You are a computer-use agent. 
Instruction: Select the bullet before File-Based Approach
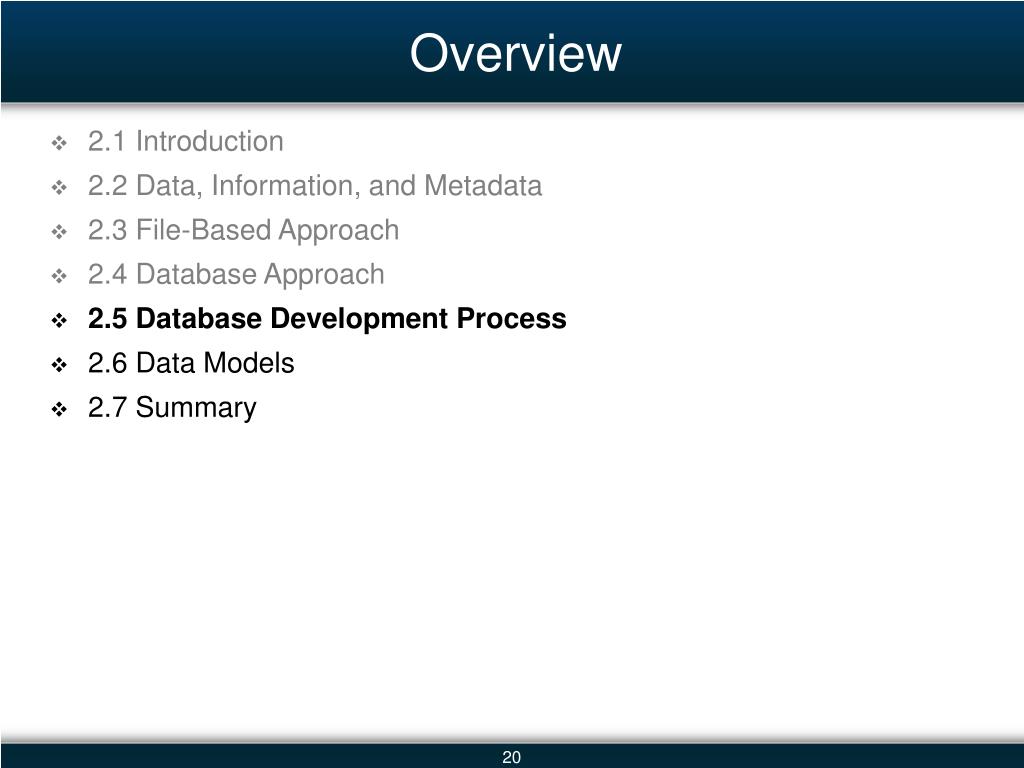(x=59, y=232)
